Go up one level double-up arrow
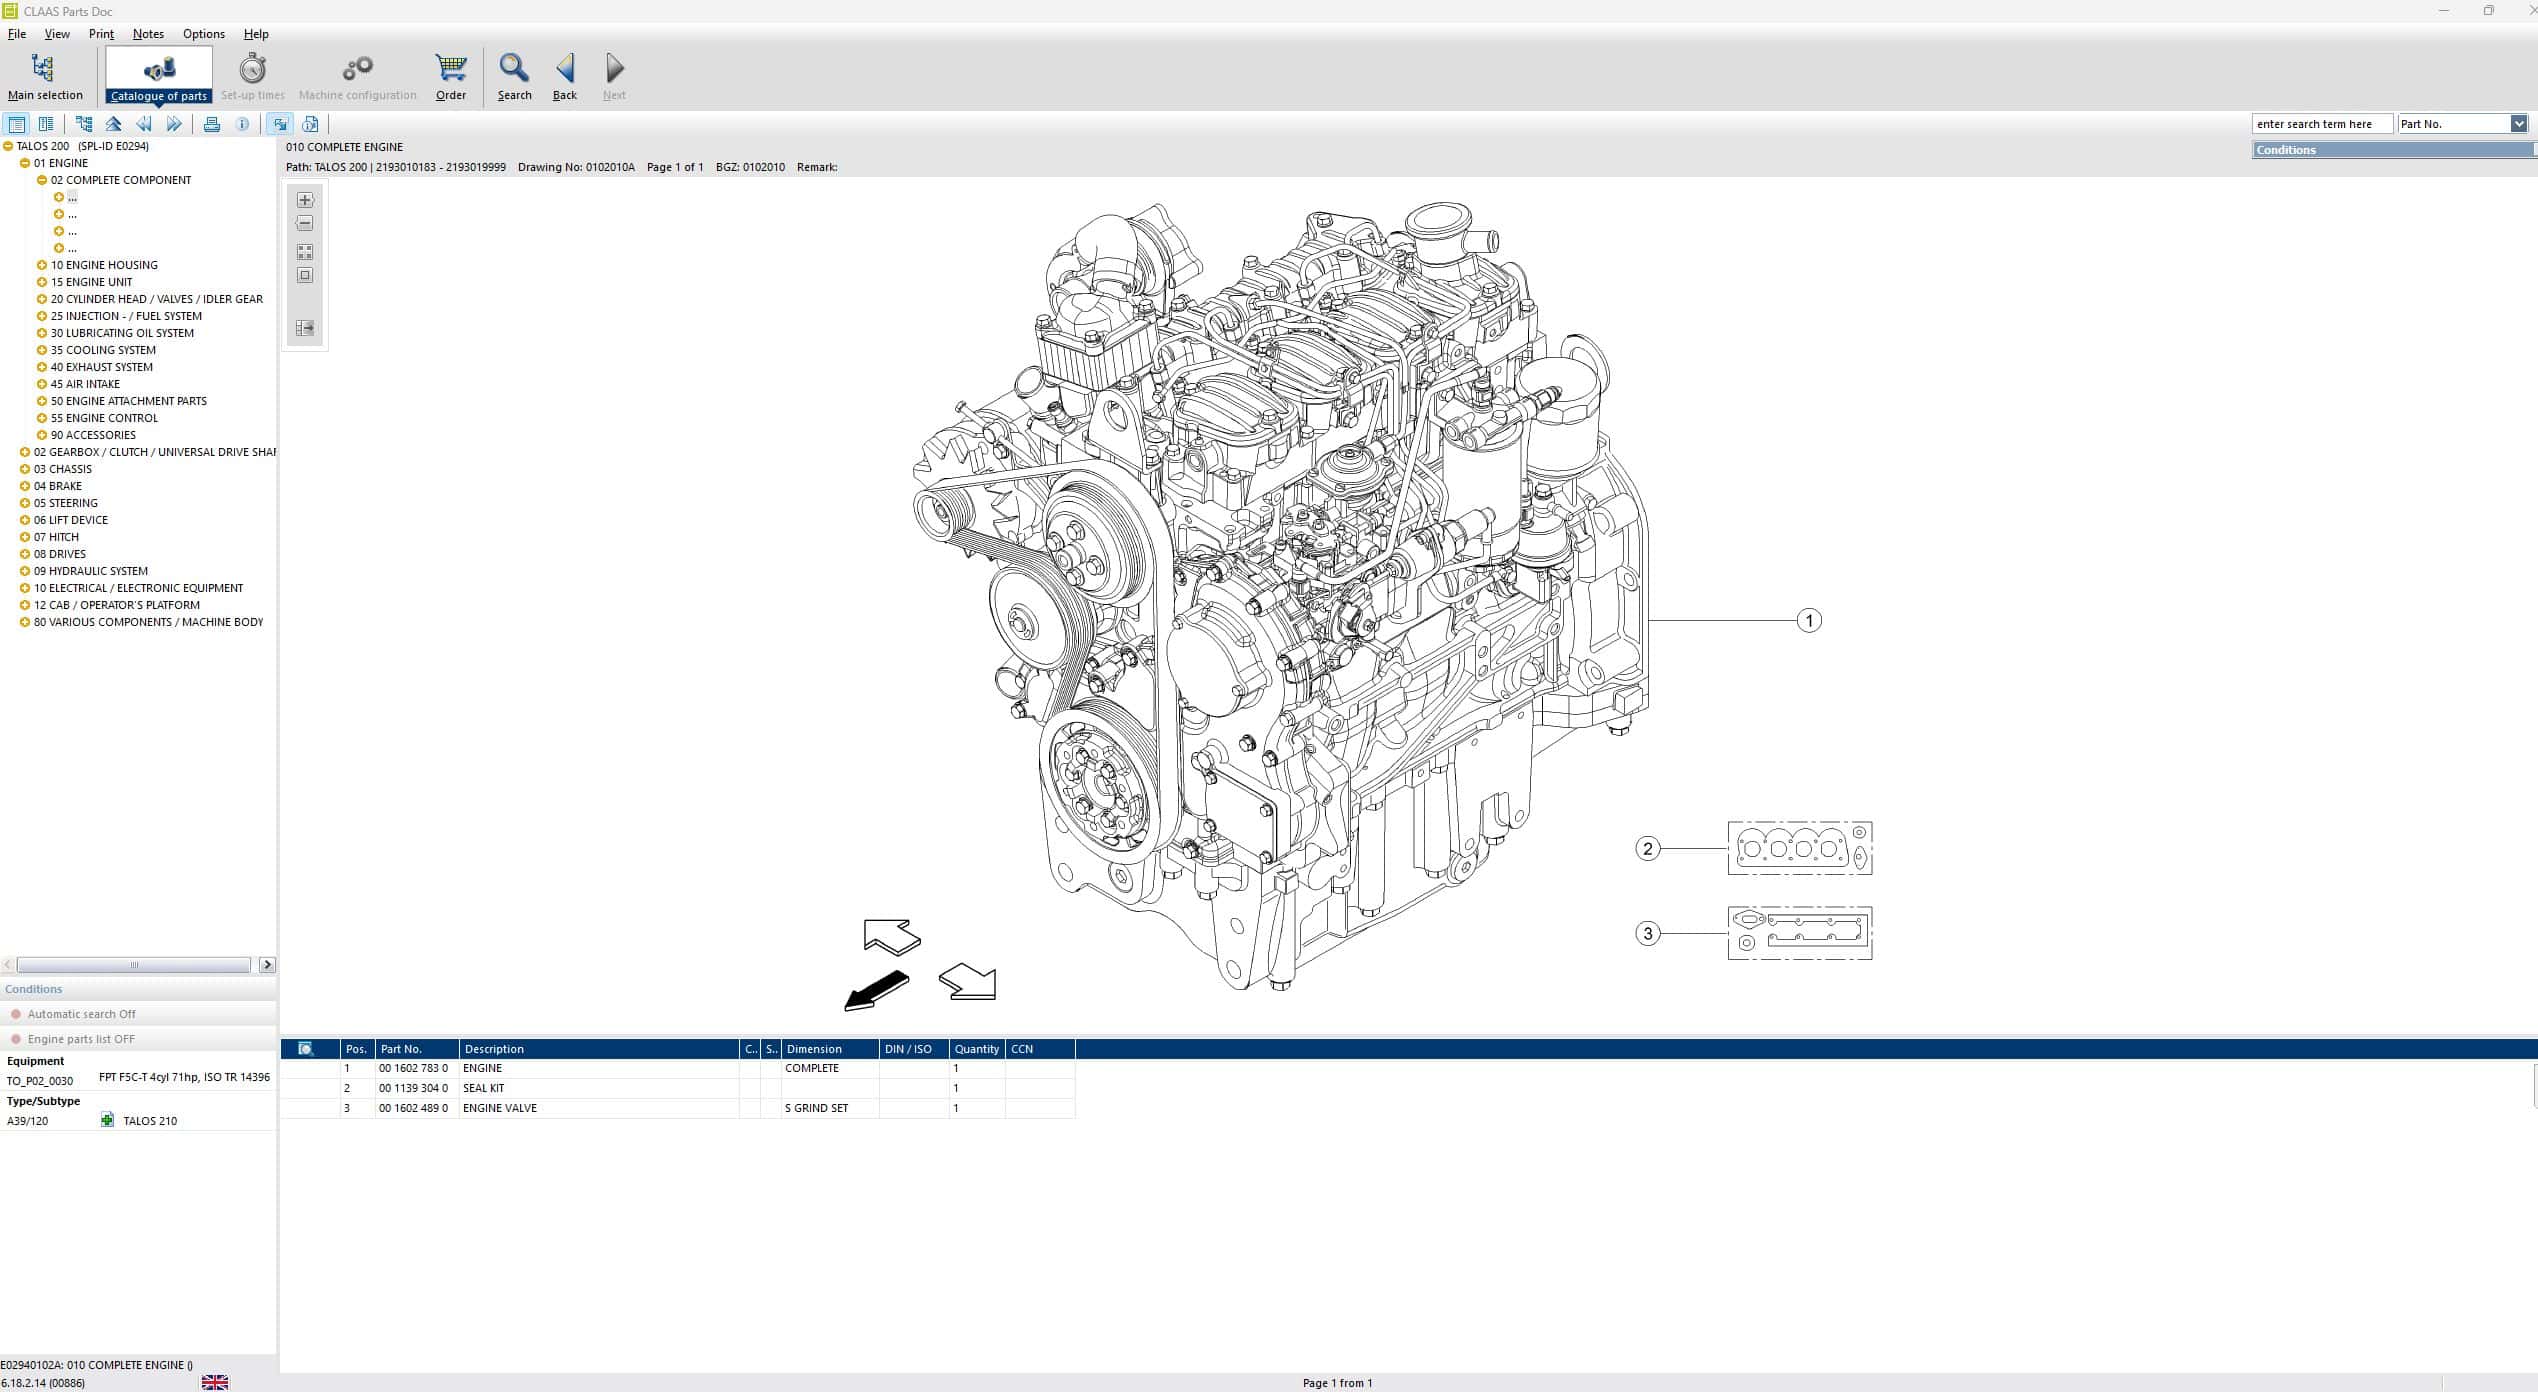Screen dimensions: 2538x1392 click(114, 124)
